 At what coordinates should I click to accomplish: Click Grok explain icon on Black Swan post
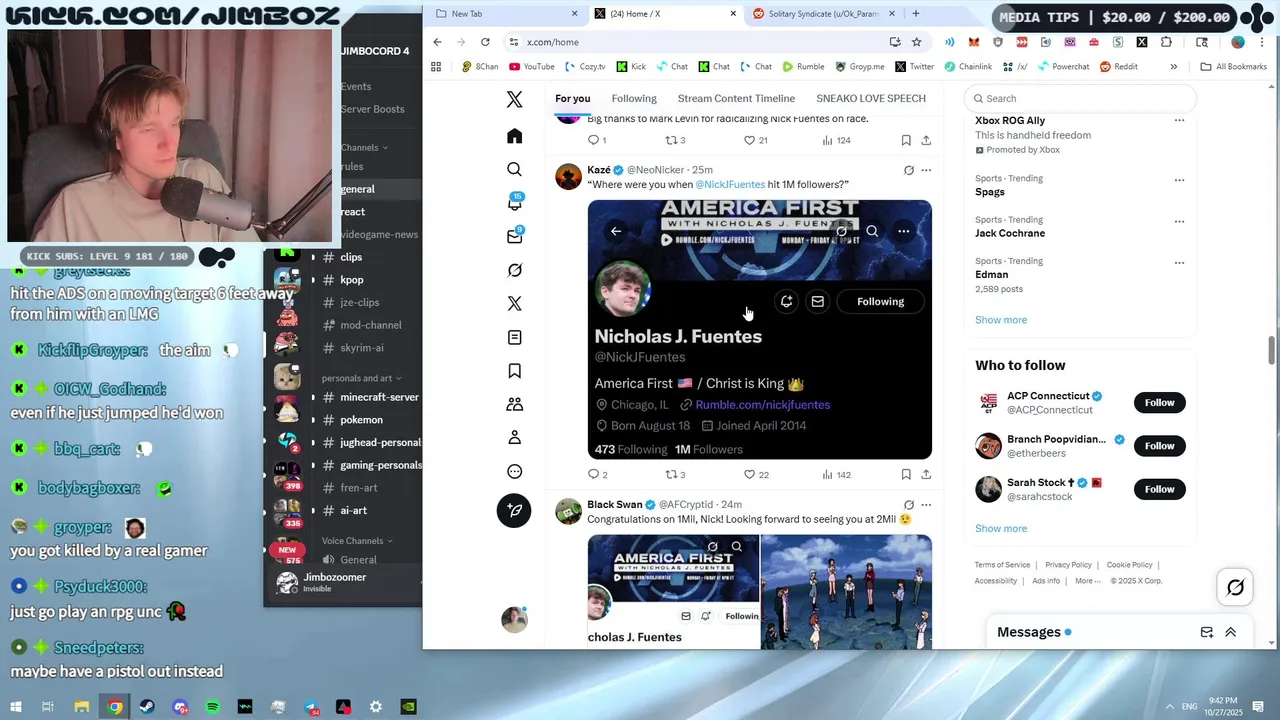click(908, 505)
